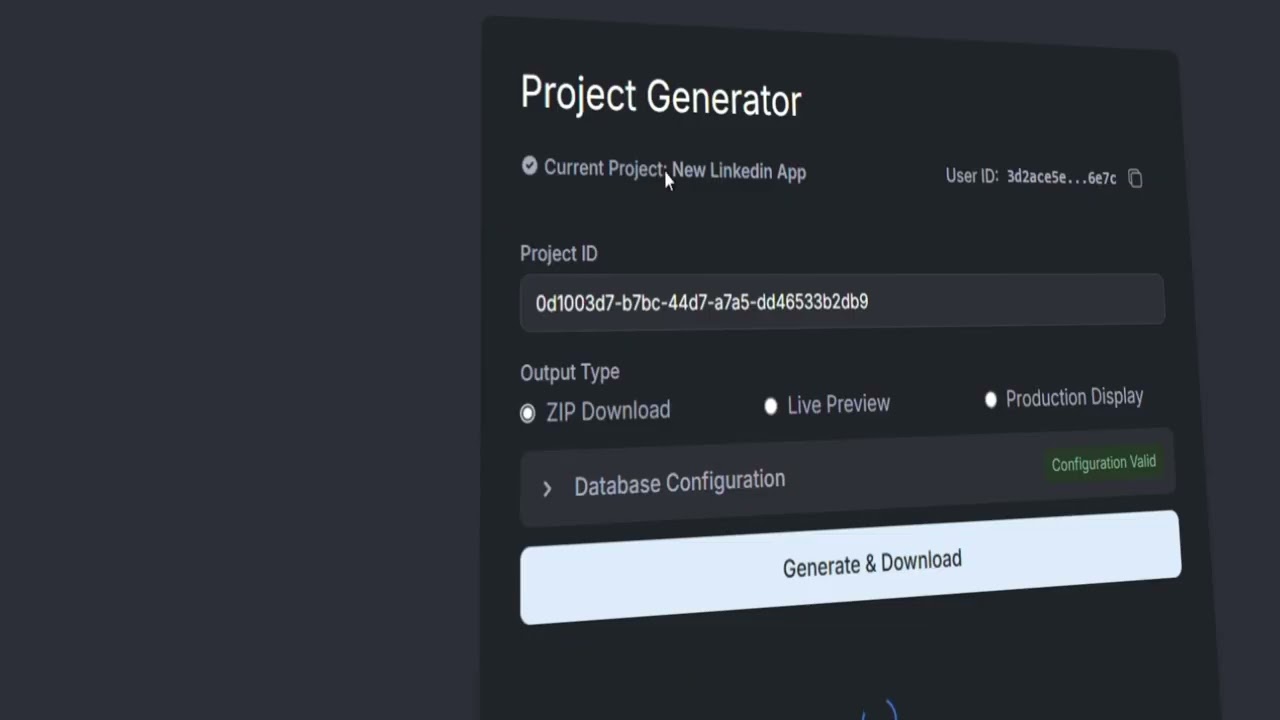Screen dimensions: 1280x720
Task: Choose the Live Preview output option
Action: [x=771, y=406]
